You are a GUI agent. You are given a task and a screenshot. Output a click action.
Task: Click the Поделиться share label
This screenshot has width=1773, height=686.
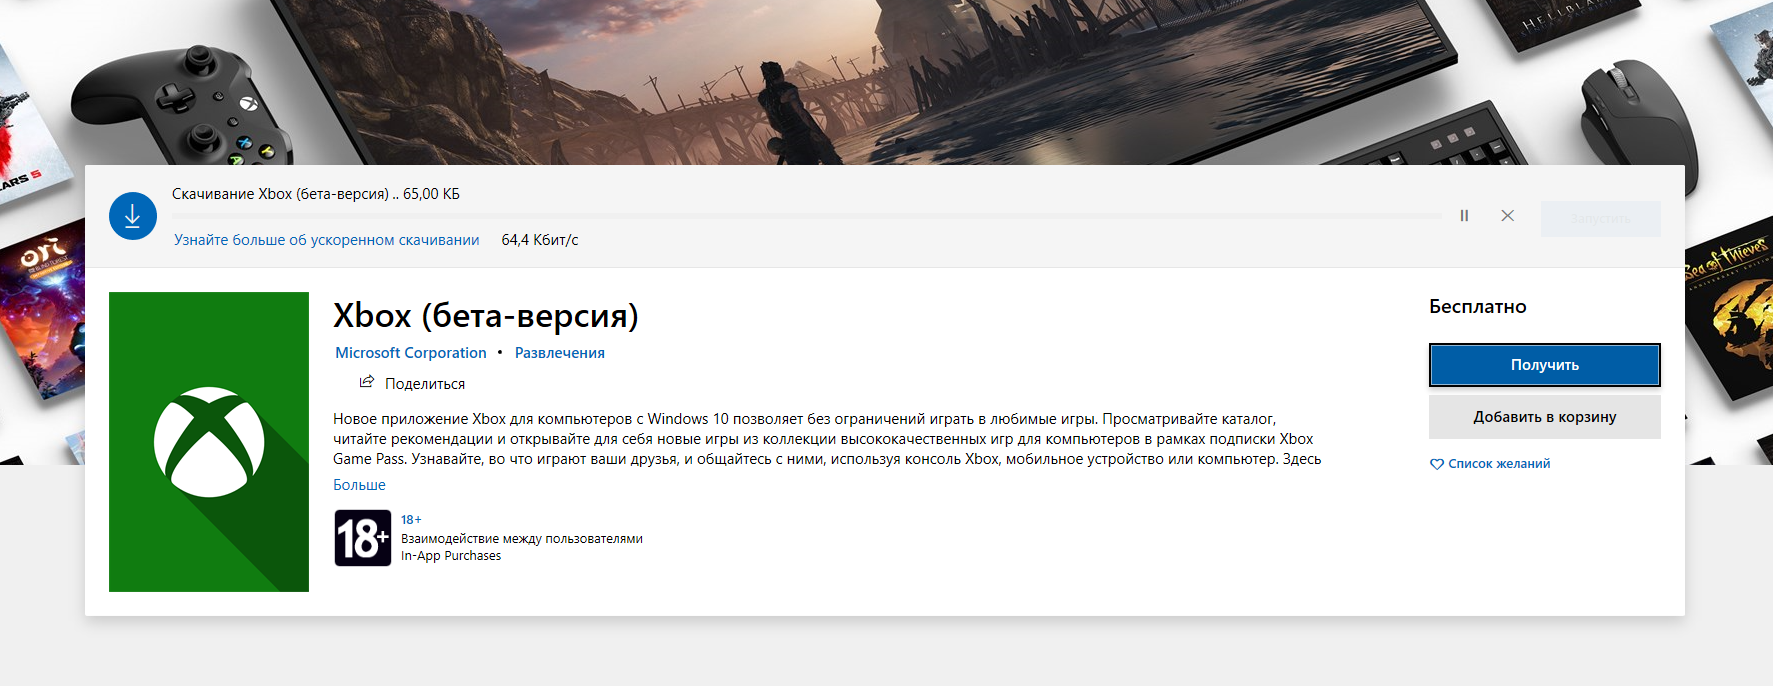click(425, 384)
